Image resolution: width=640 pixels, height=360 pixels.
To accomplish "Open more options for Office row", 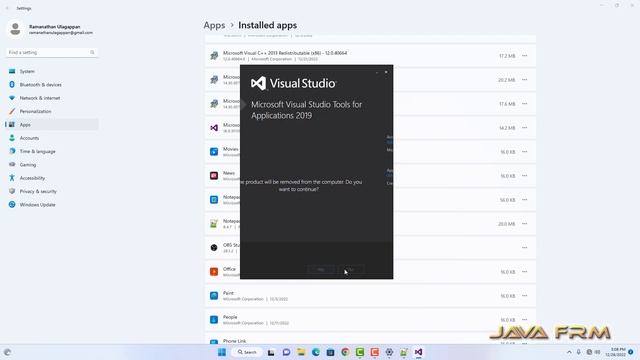I will click(524, 271).
